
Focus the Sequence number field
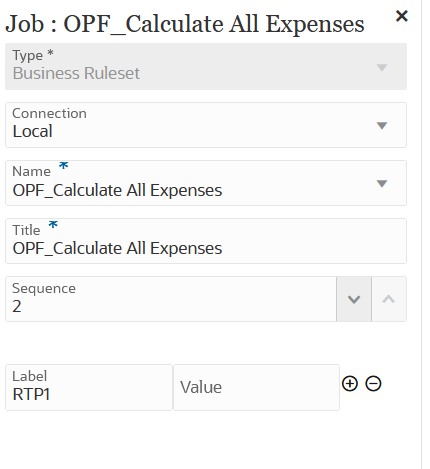point(171,299)
